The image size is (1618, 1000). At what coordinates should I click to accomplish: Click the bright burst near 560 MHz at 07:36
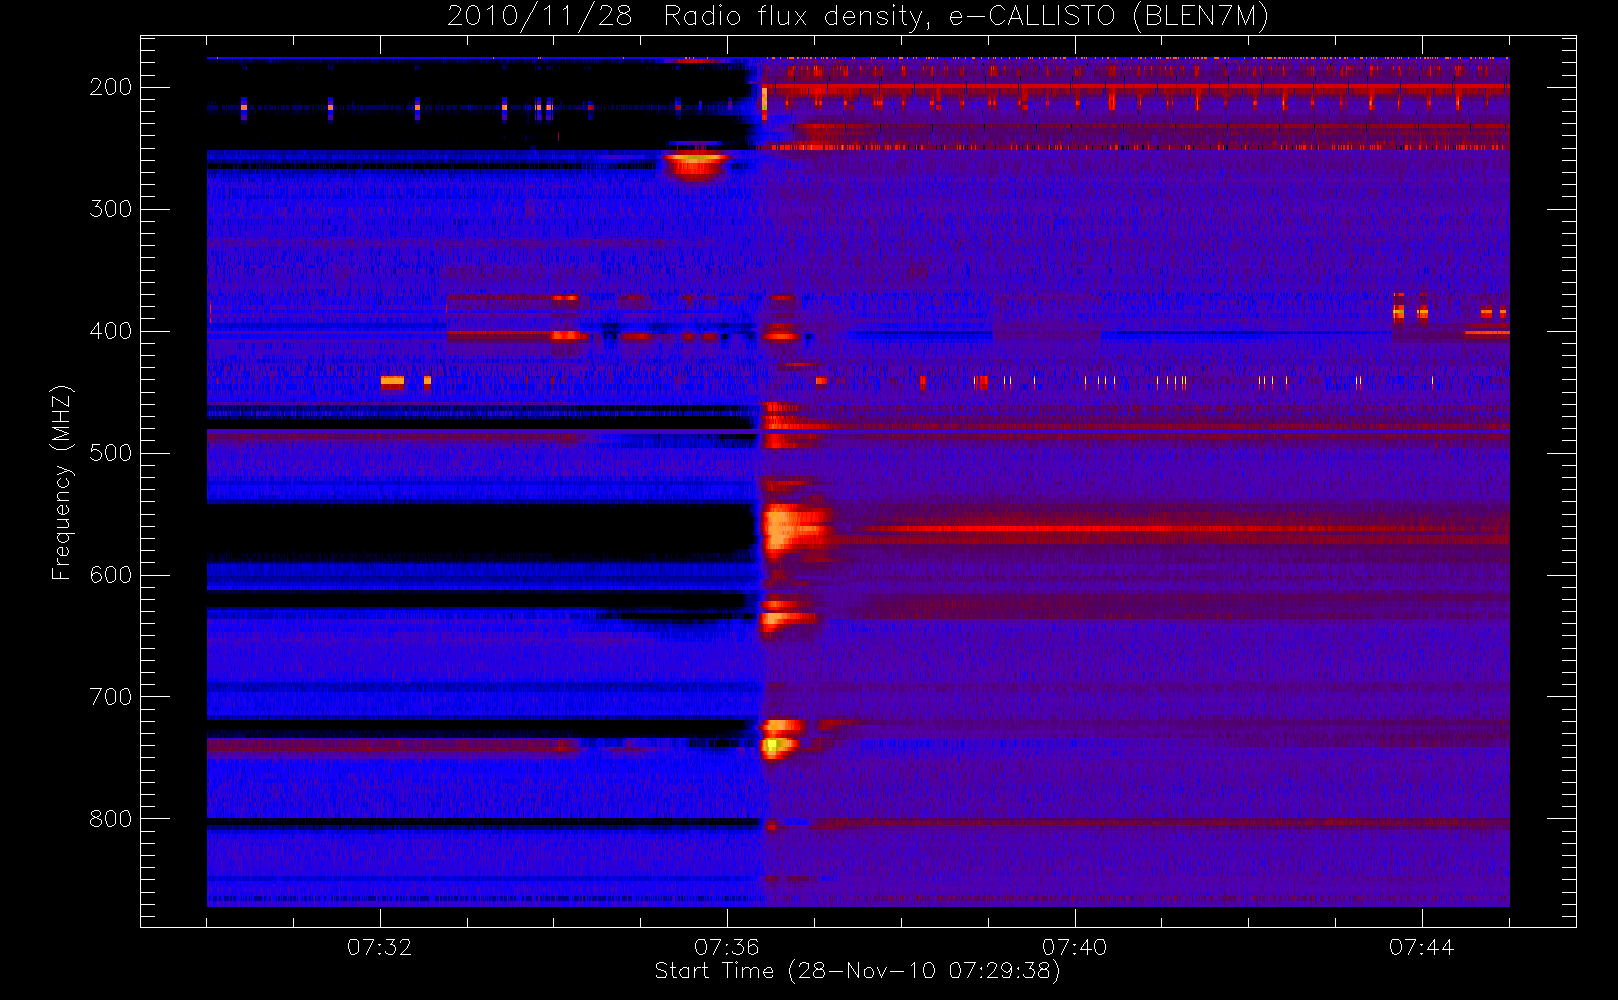tap(793, 530)
